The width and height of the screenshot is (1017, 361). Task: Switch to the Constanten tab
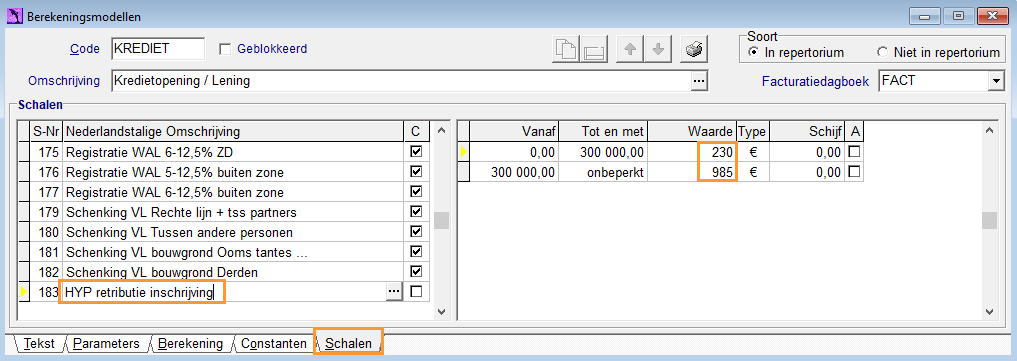coord(274,344)
